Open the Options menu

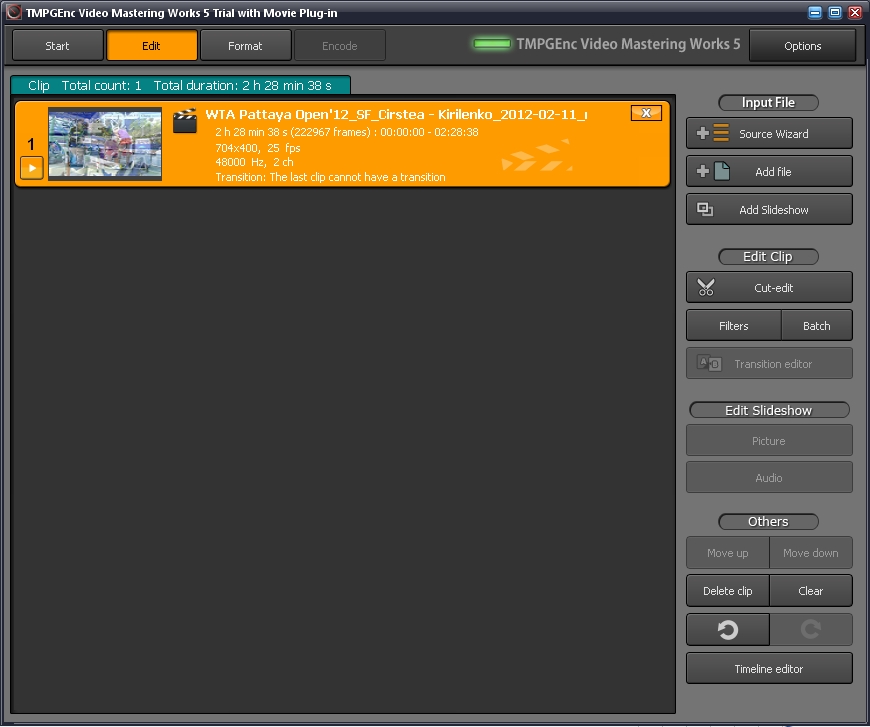(x=802, y=46)
